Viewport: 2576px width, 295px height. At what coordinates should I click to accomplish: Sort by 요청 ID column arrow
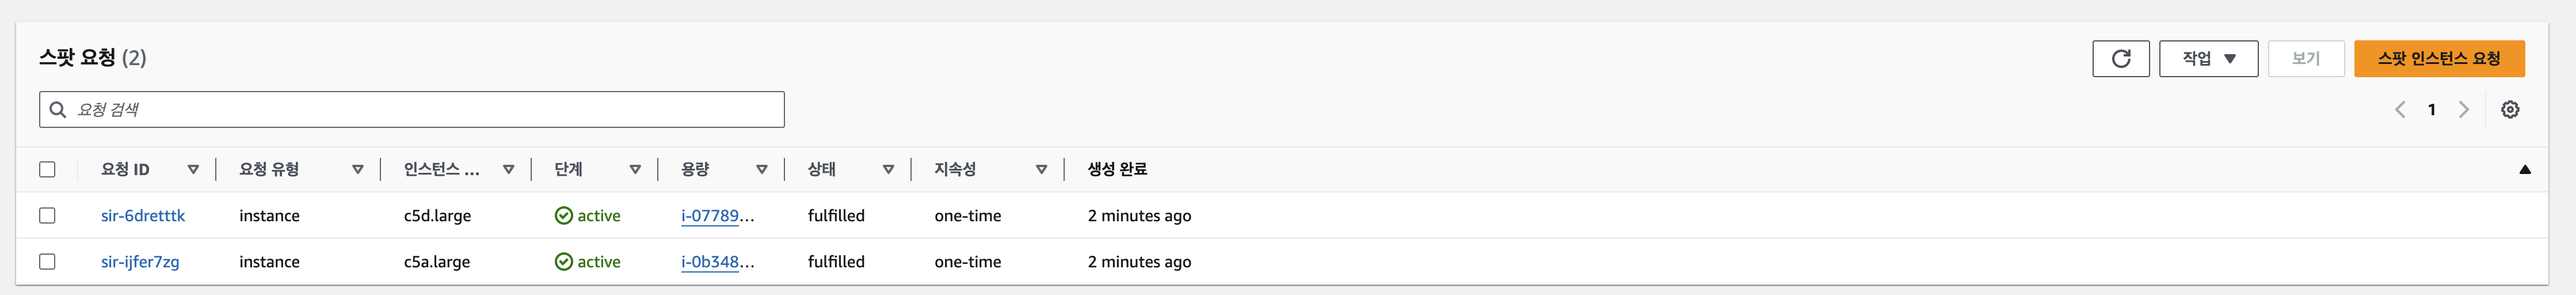(193, 170)
